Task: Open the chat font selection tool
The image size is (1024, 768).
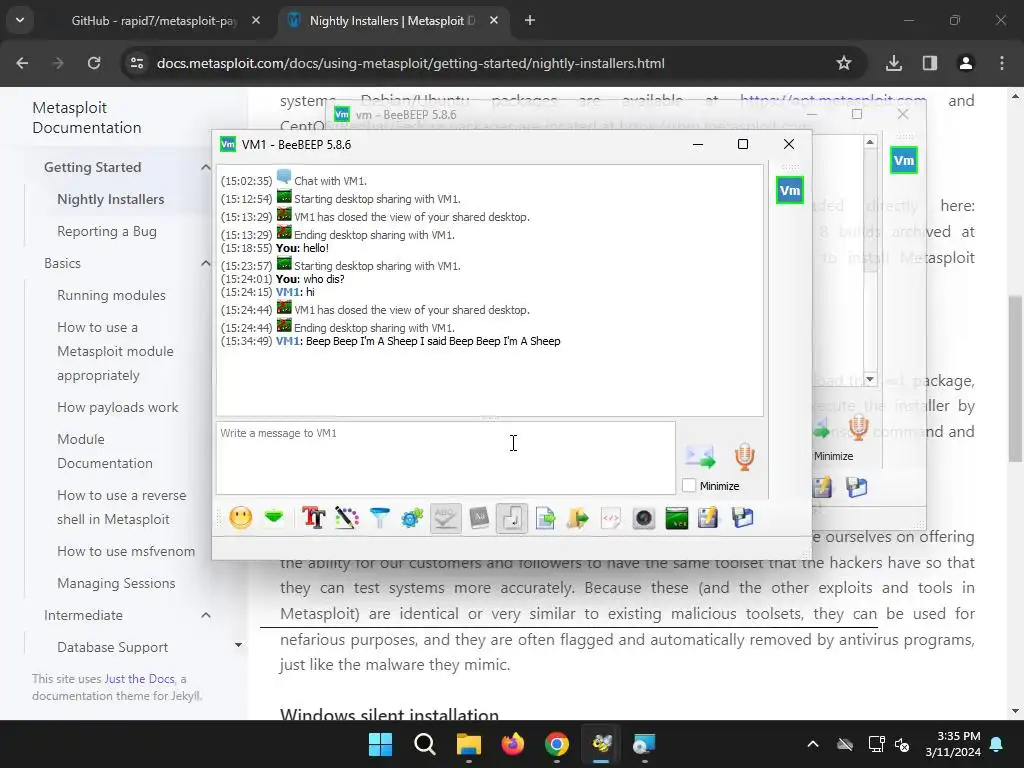Action: 313,519
